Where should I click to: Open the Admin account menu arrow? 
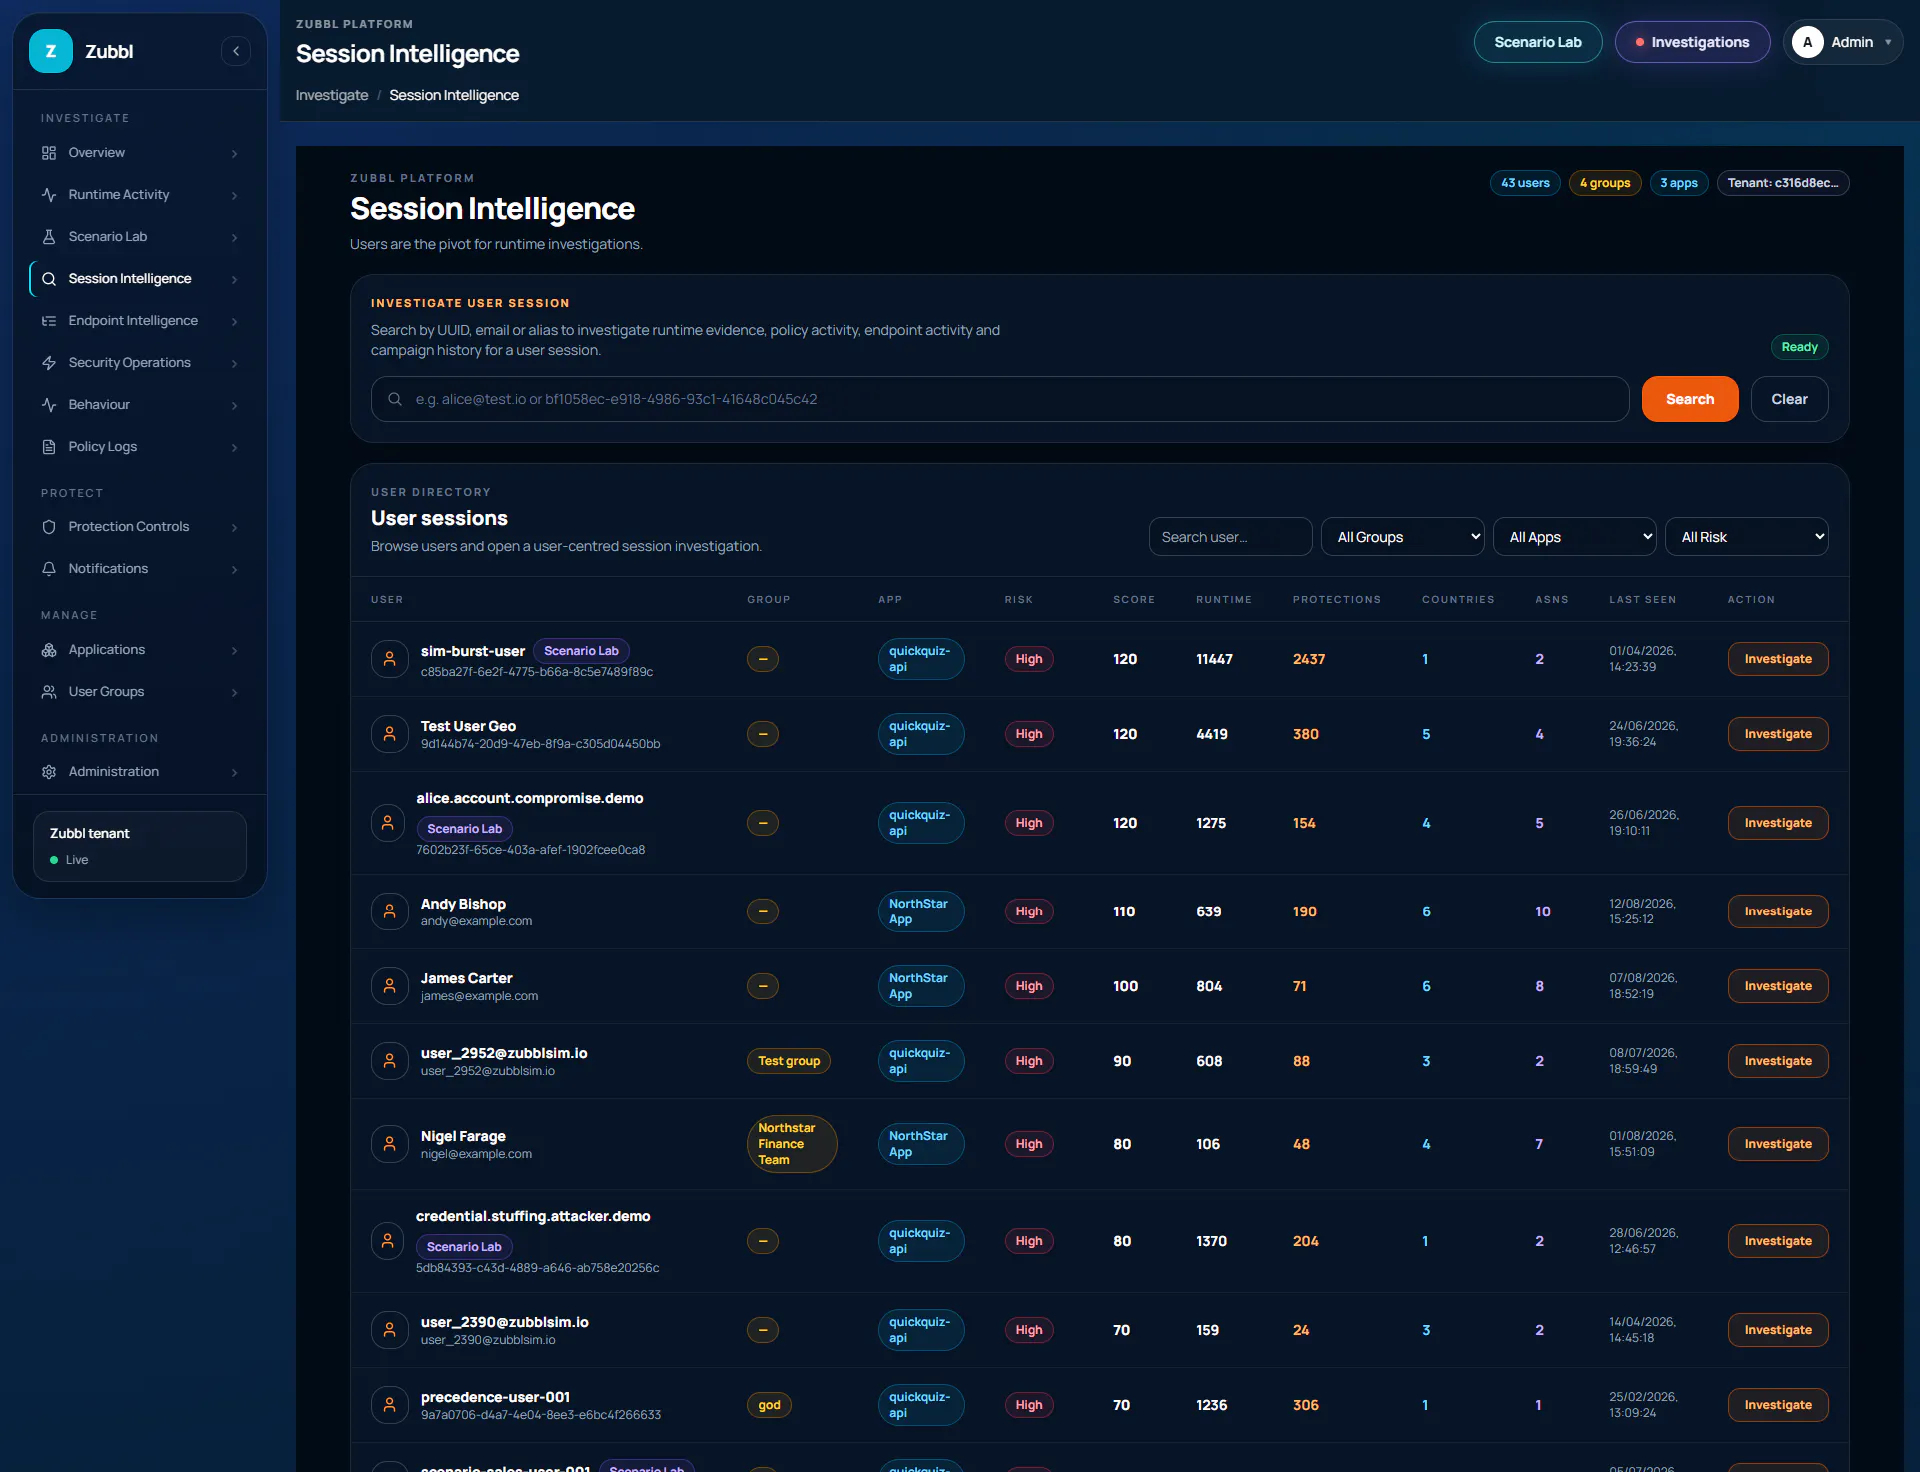(1888, 42)
